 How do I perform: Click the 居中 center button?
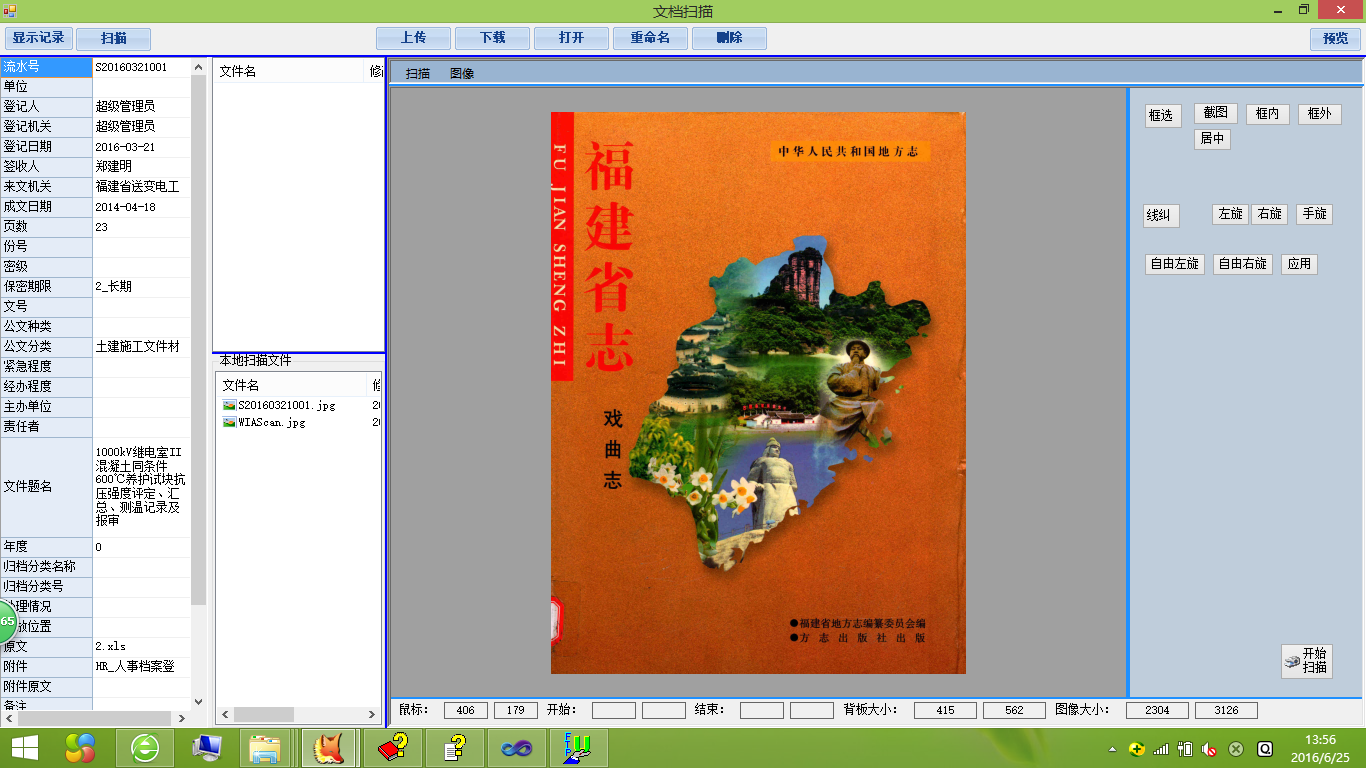pos(1212,139)
